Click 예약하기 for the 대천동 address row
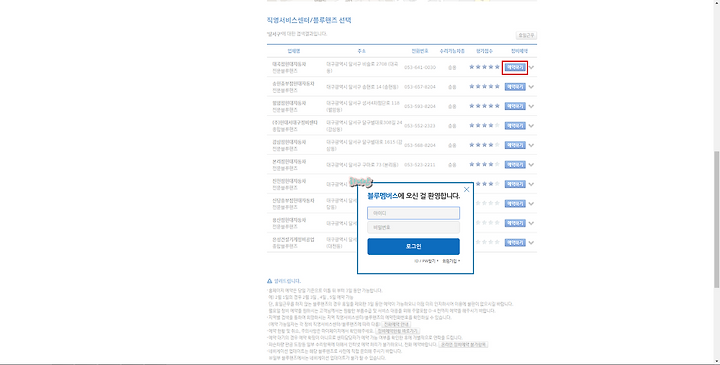The image size is (720, 365). (515, 242)
